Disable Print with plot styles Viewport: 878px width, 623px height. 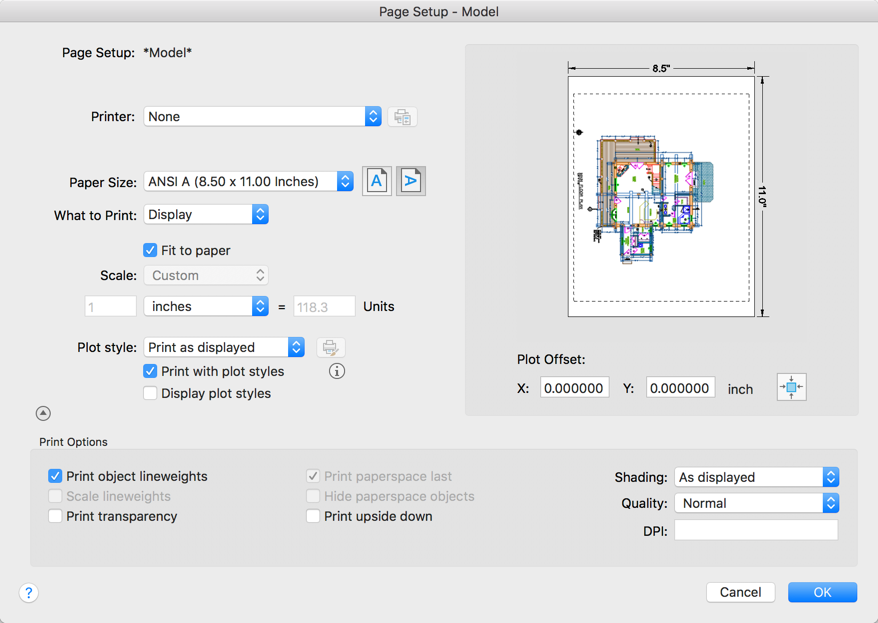pos(150,371)
